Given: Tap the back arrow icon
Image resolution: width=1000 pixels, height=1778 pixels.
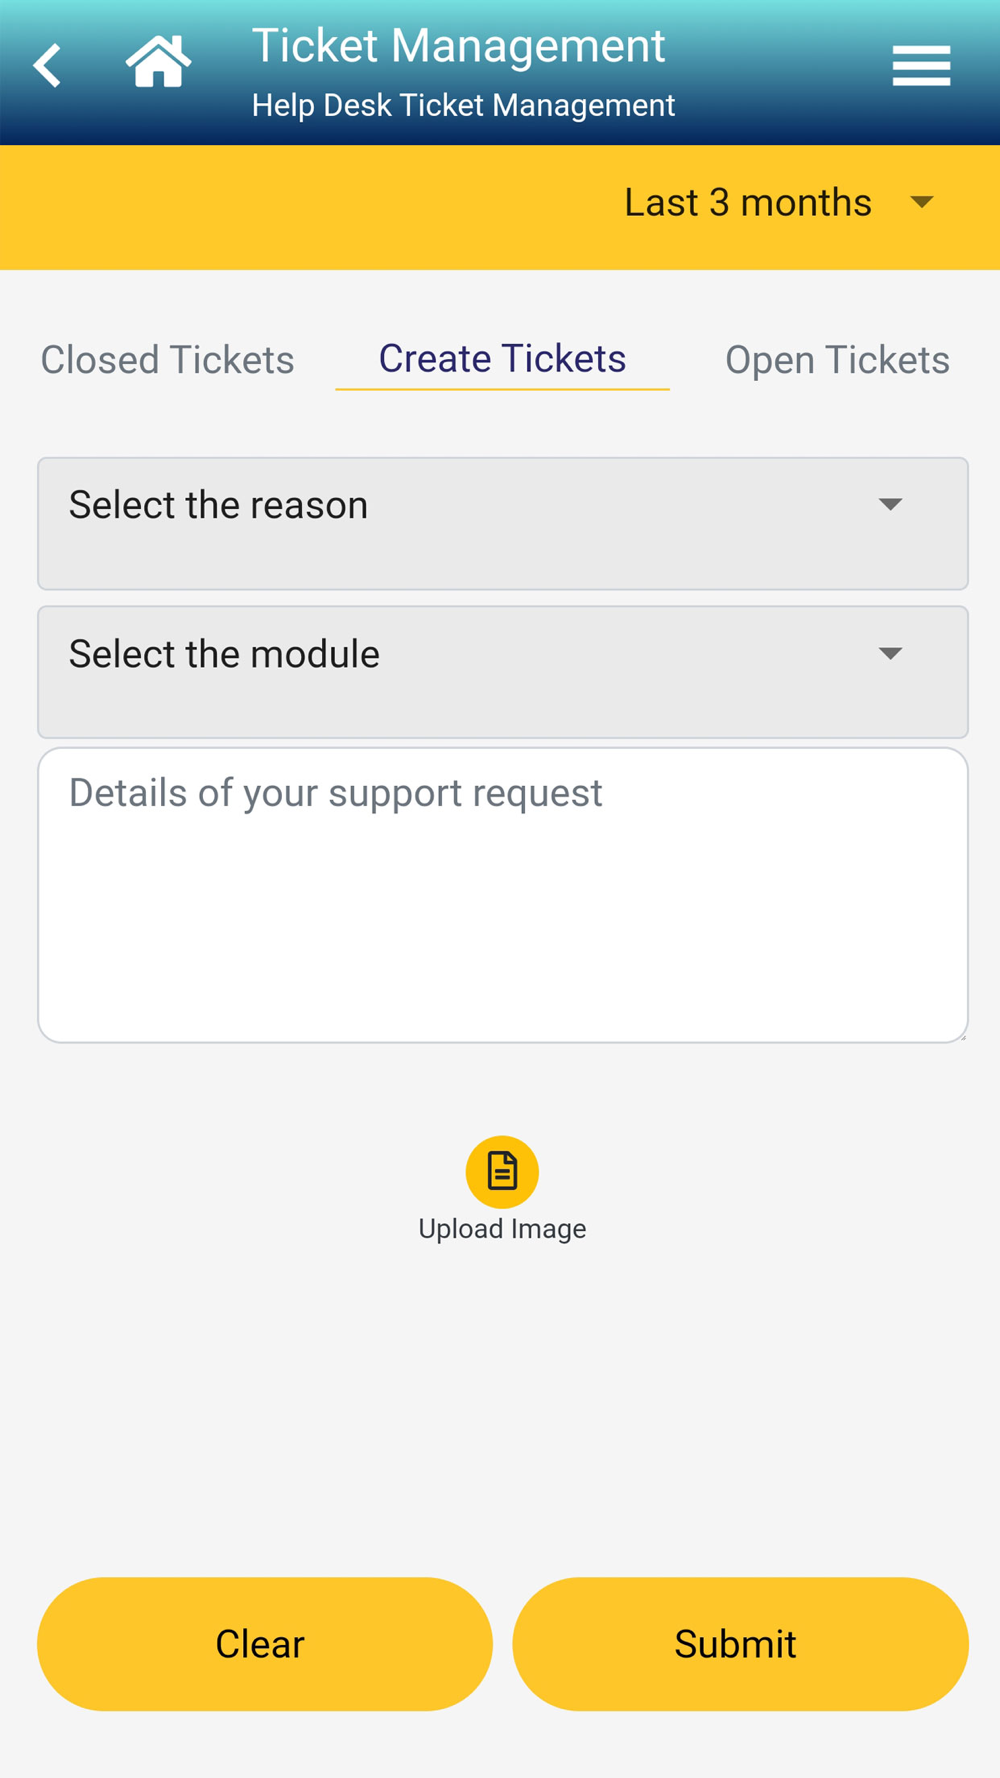Looking at the screenshot, I should 48,66.
